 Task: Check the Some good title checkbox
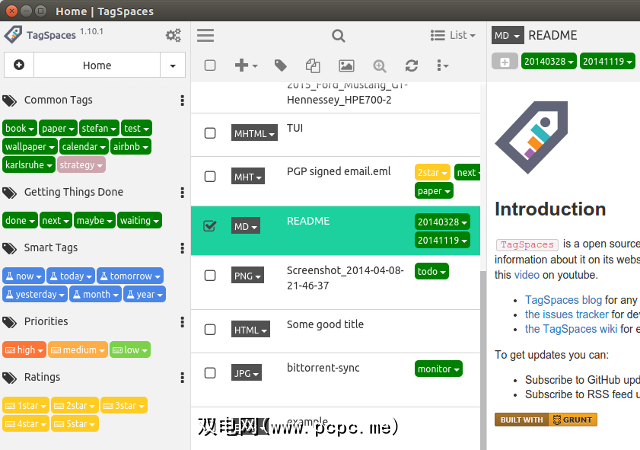(x=210, y=330)
